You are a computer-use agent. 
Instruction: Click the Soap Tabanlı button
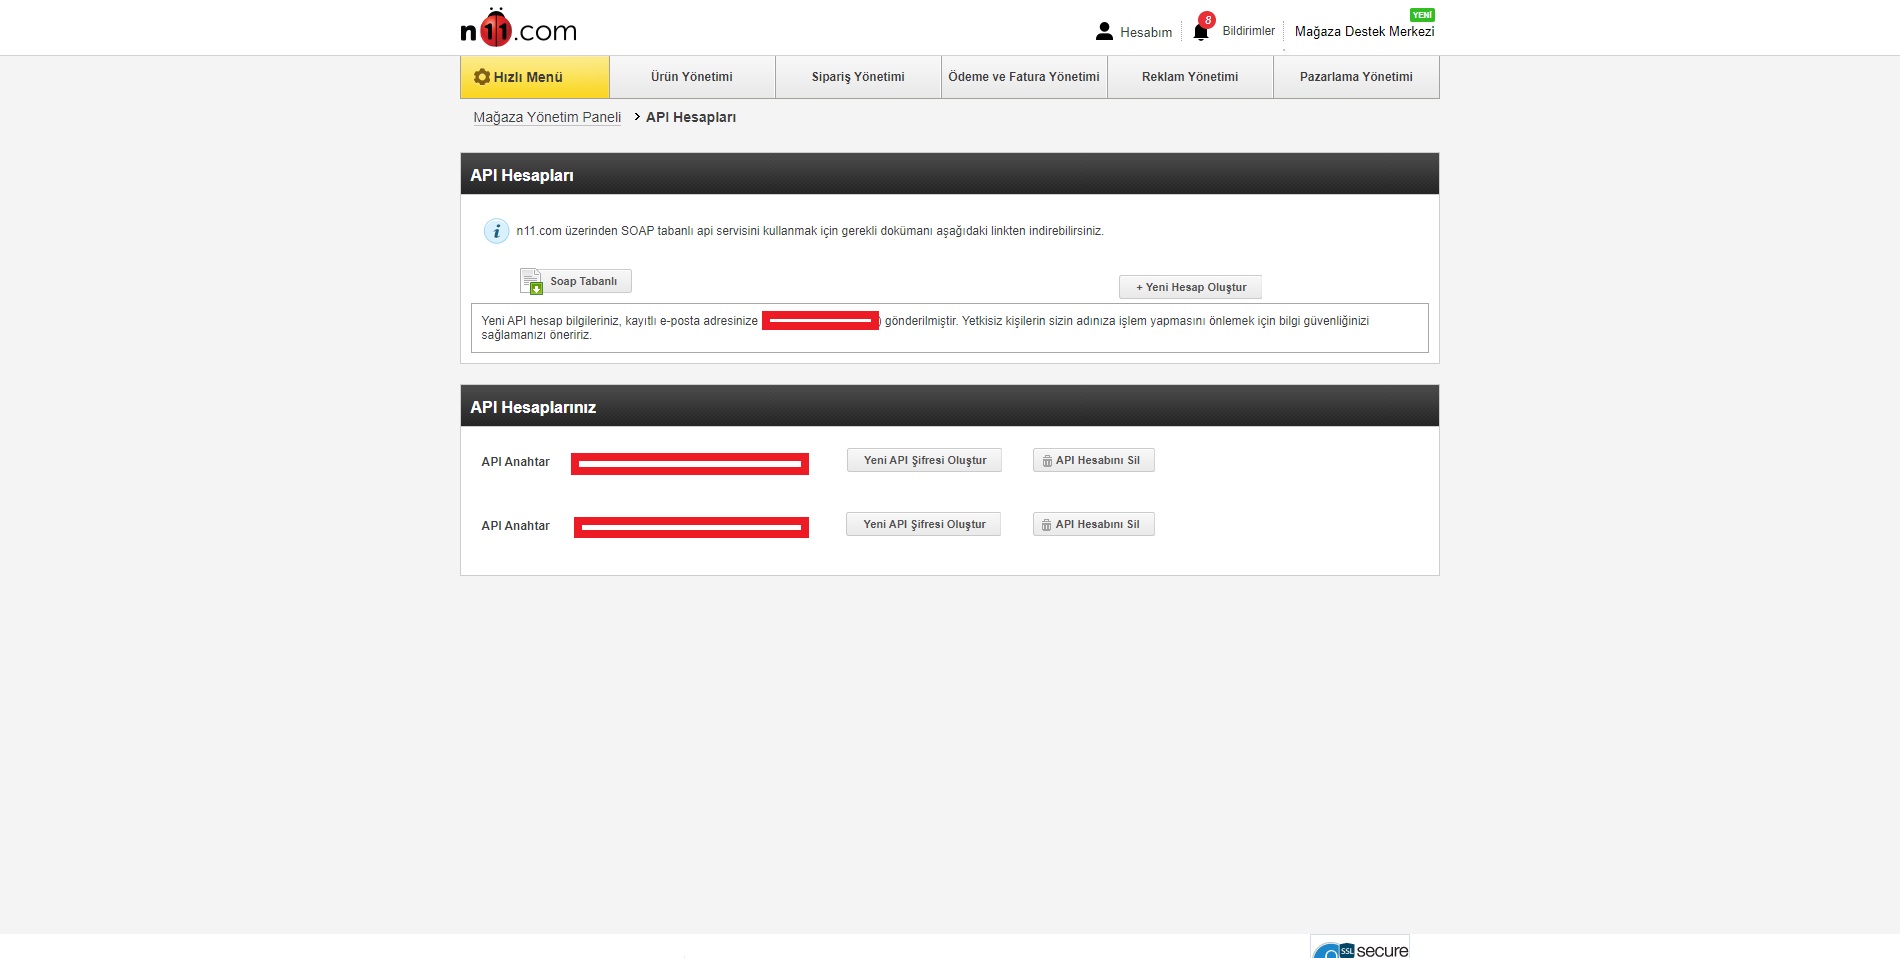(x=586, y=281)
